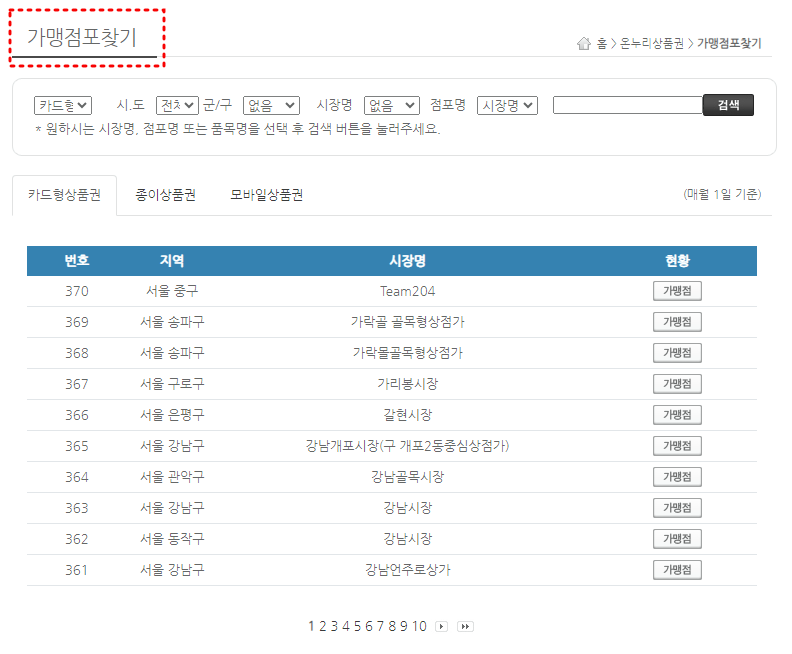Go to page 1 in pagination

311,626
